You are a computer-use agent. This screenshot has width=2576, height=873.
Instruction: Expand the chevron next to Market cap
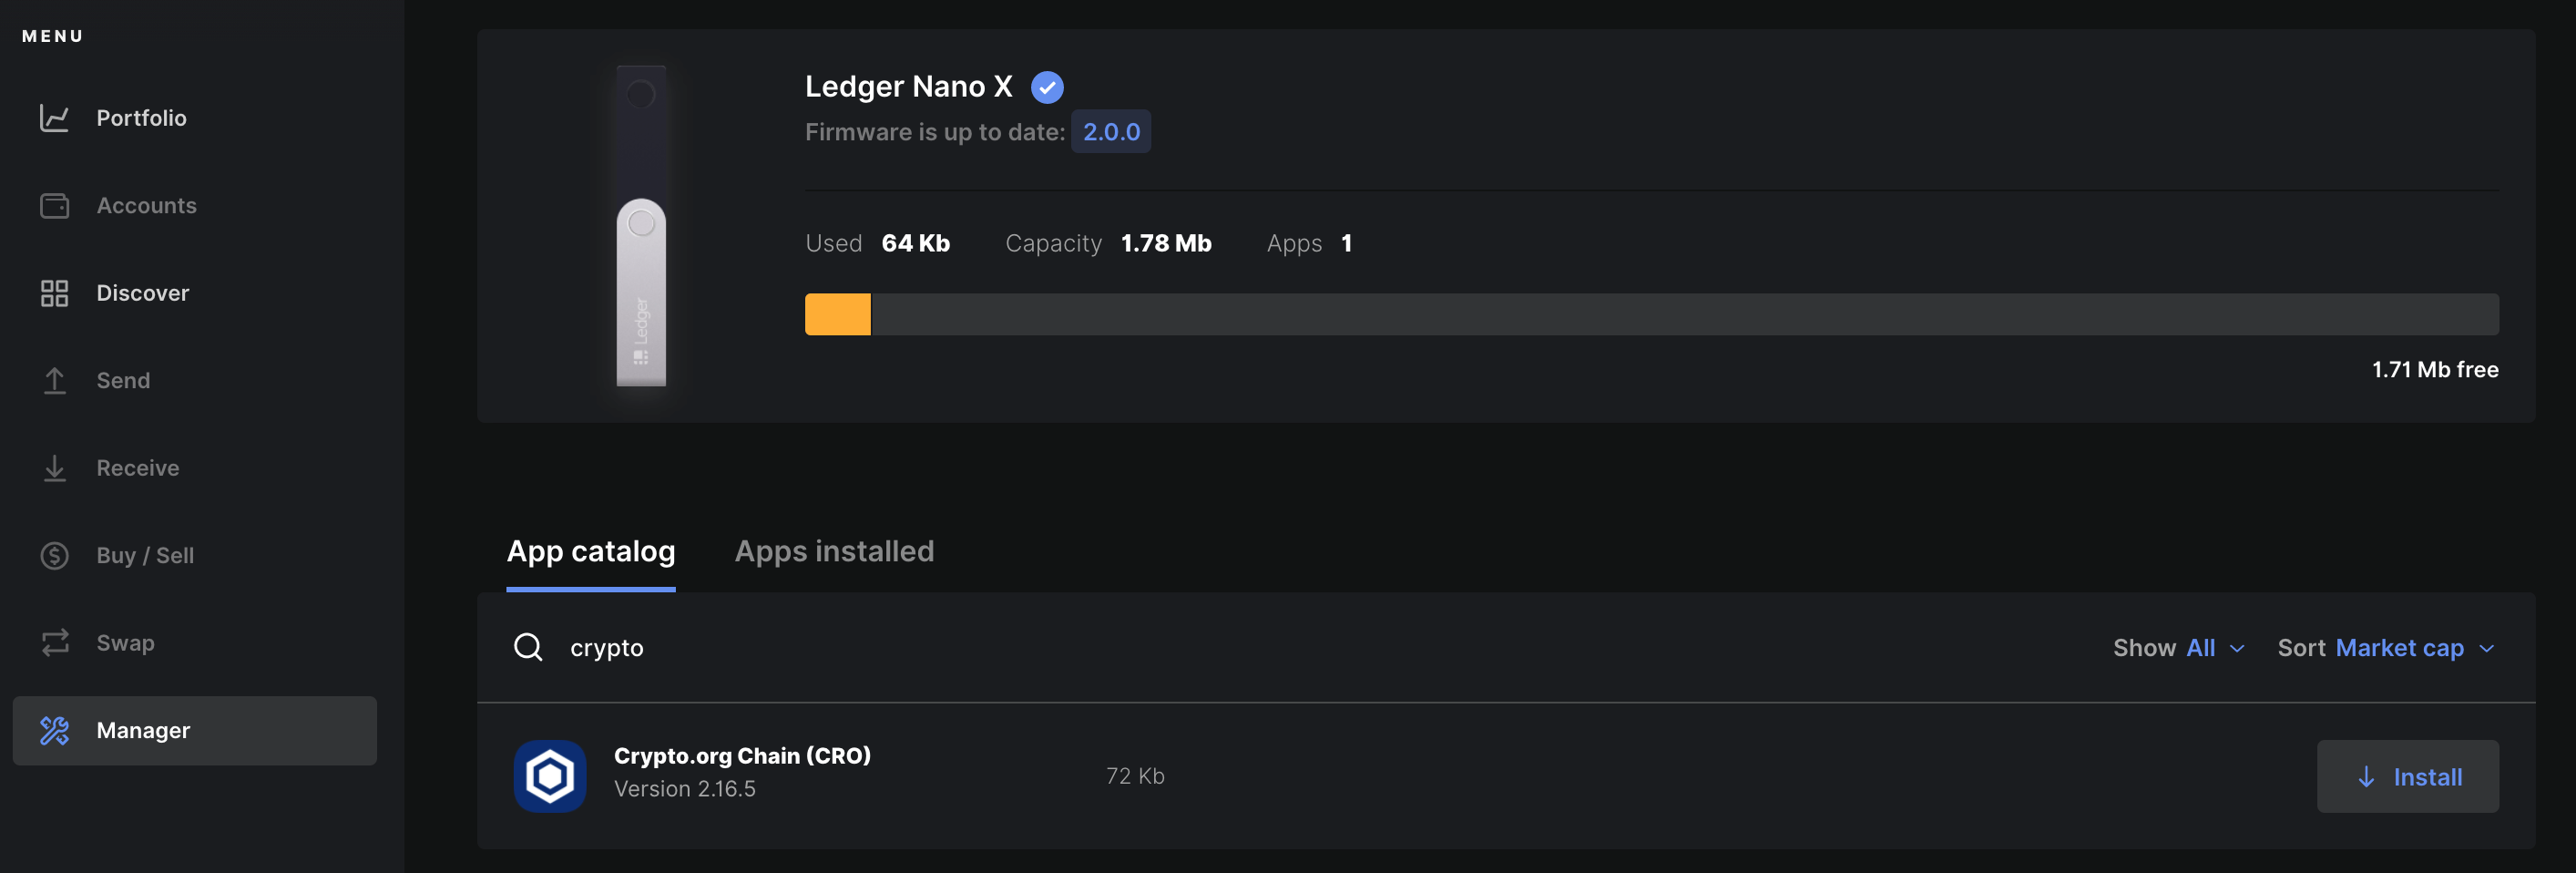coord(2486,649)
